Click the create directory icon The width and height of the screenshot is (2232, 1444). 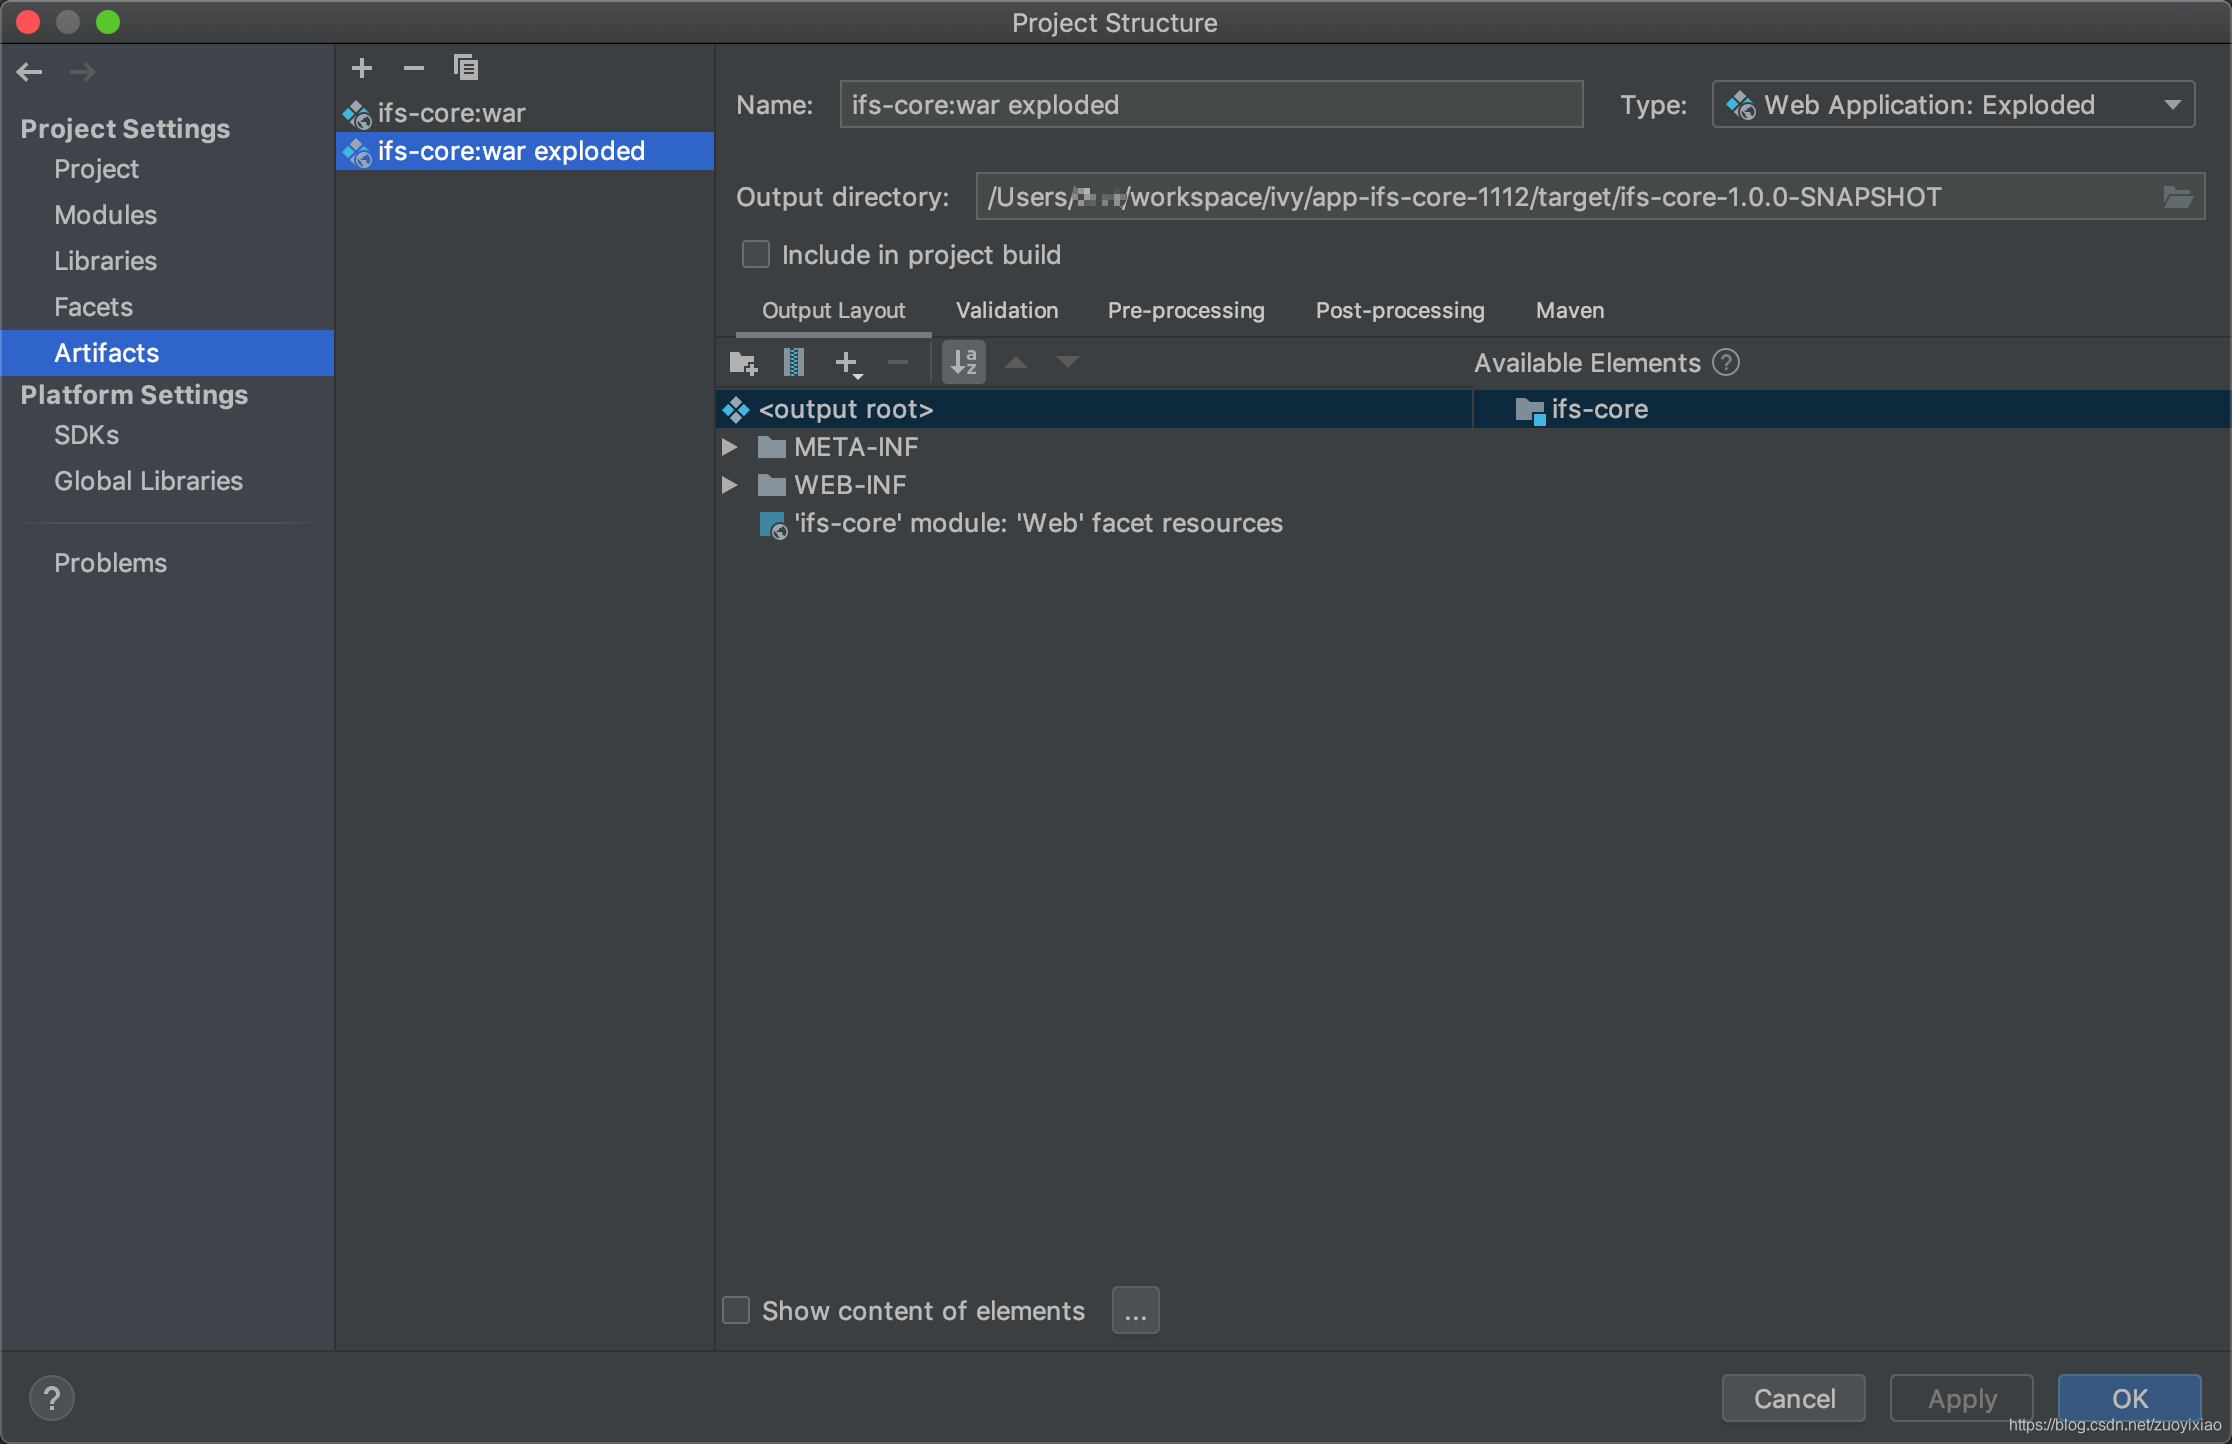(743, 362)
